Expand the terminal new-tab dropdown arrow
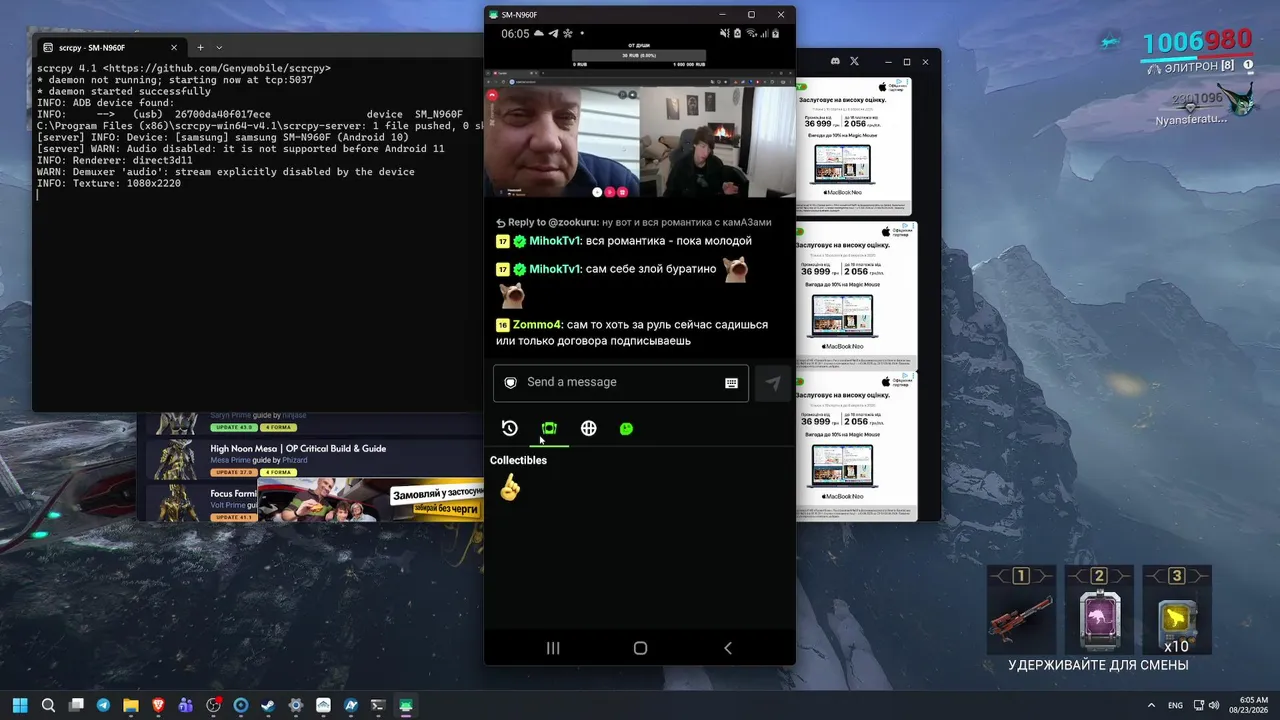The height and width of the screenshot is (720, 1280). tap(219, 47)
